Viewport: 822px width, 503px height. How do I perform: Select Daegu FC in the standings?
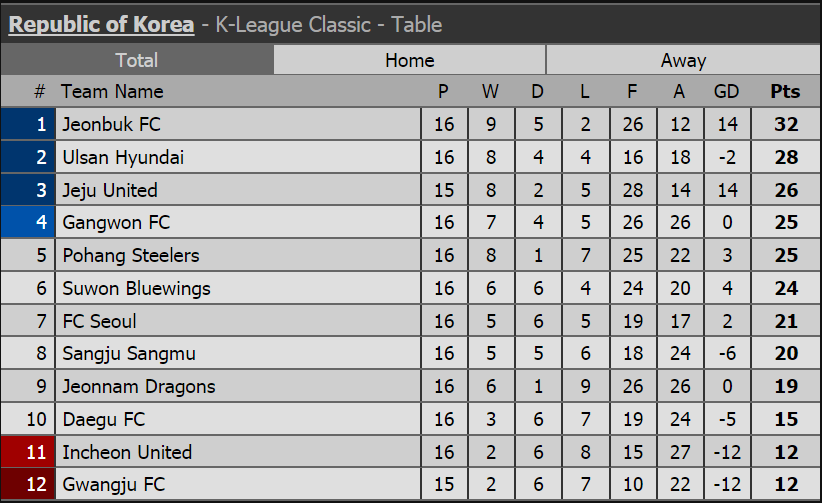pos(104,419)
